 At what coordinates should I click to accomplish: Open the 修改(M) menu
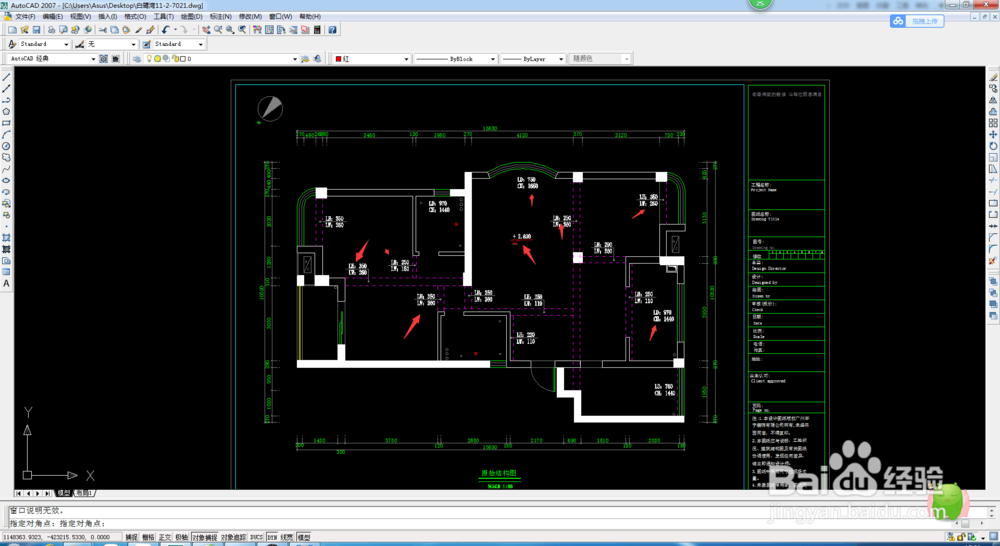tap(250, 17)
